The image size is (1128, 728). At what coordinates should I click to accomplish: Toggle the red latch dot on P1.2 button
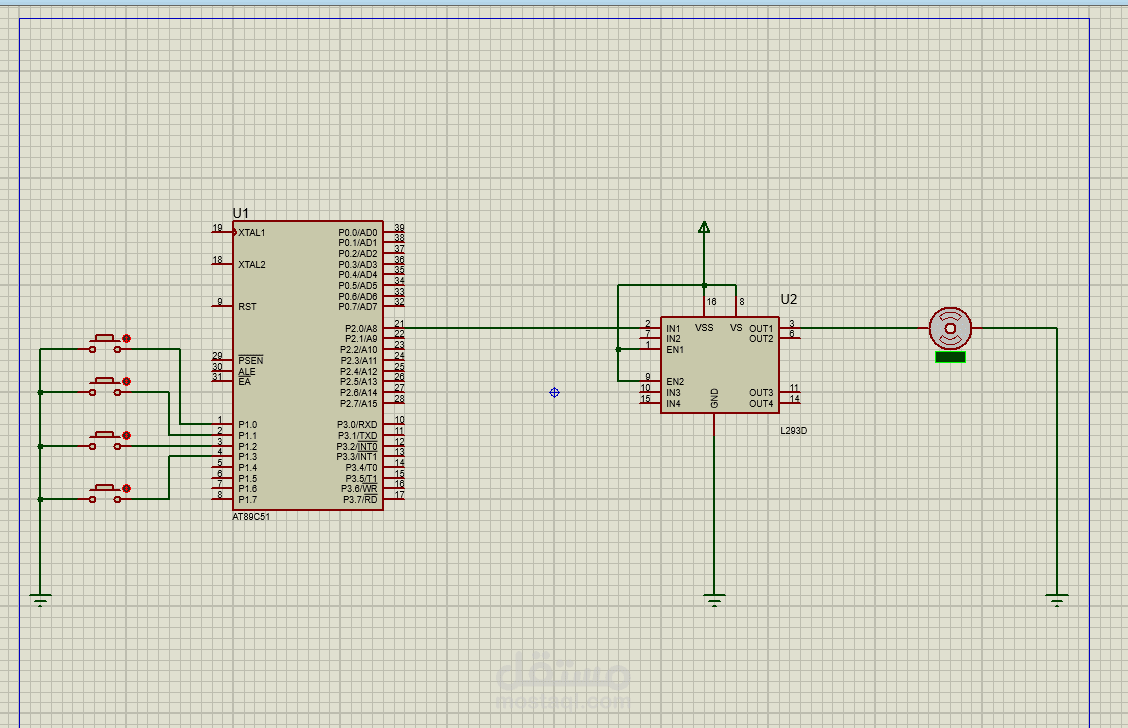point(127,435)
